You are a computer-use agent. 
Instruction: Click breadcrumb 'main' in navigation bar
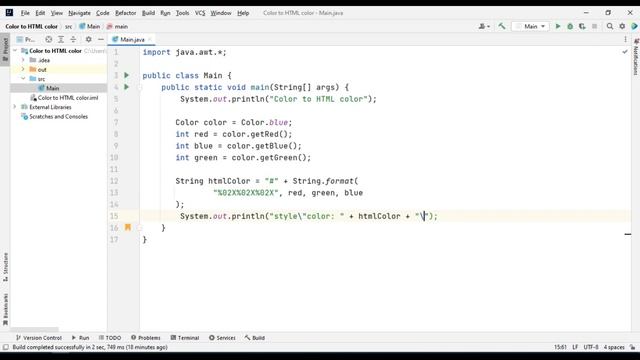coord(118,27)
